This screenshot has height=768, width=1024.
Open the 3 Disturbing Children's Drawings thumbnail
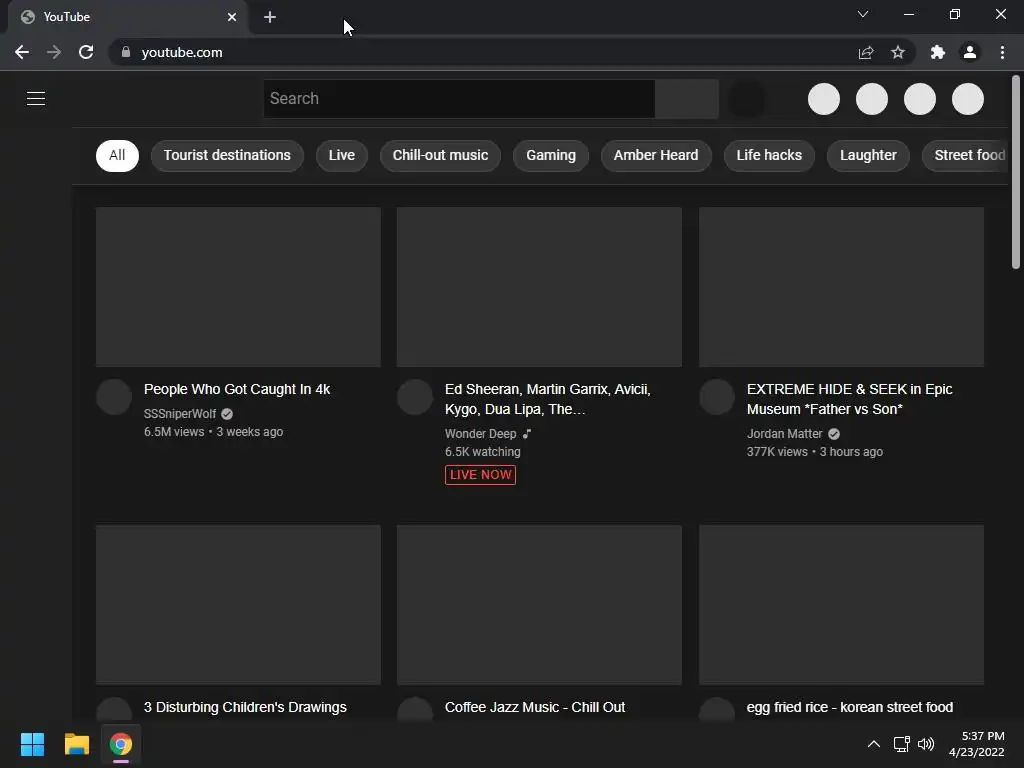pos(238,605)
